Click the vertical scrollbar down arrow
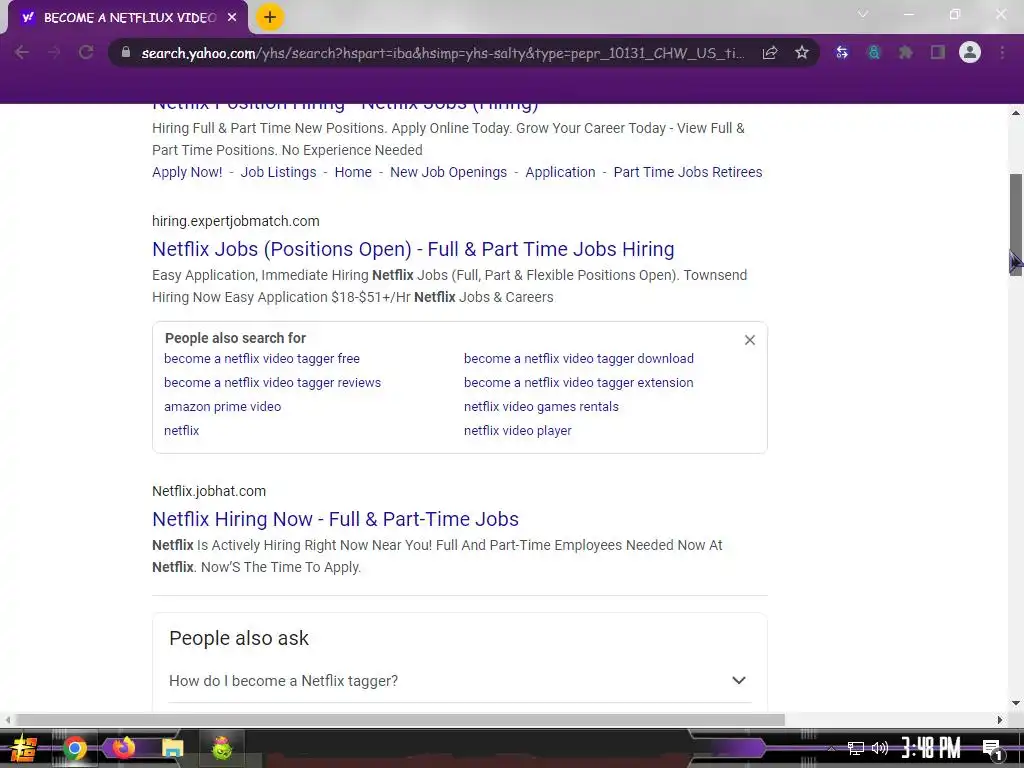Screen dimensions: 1024x768 pos(1016,703)
